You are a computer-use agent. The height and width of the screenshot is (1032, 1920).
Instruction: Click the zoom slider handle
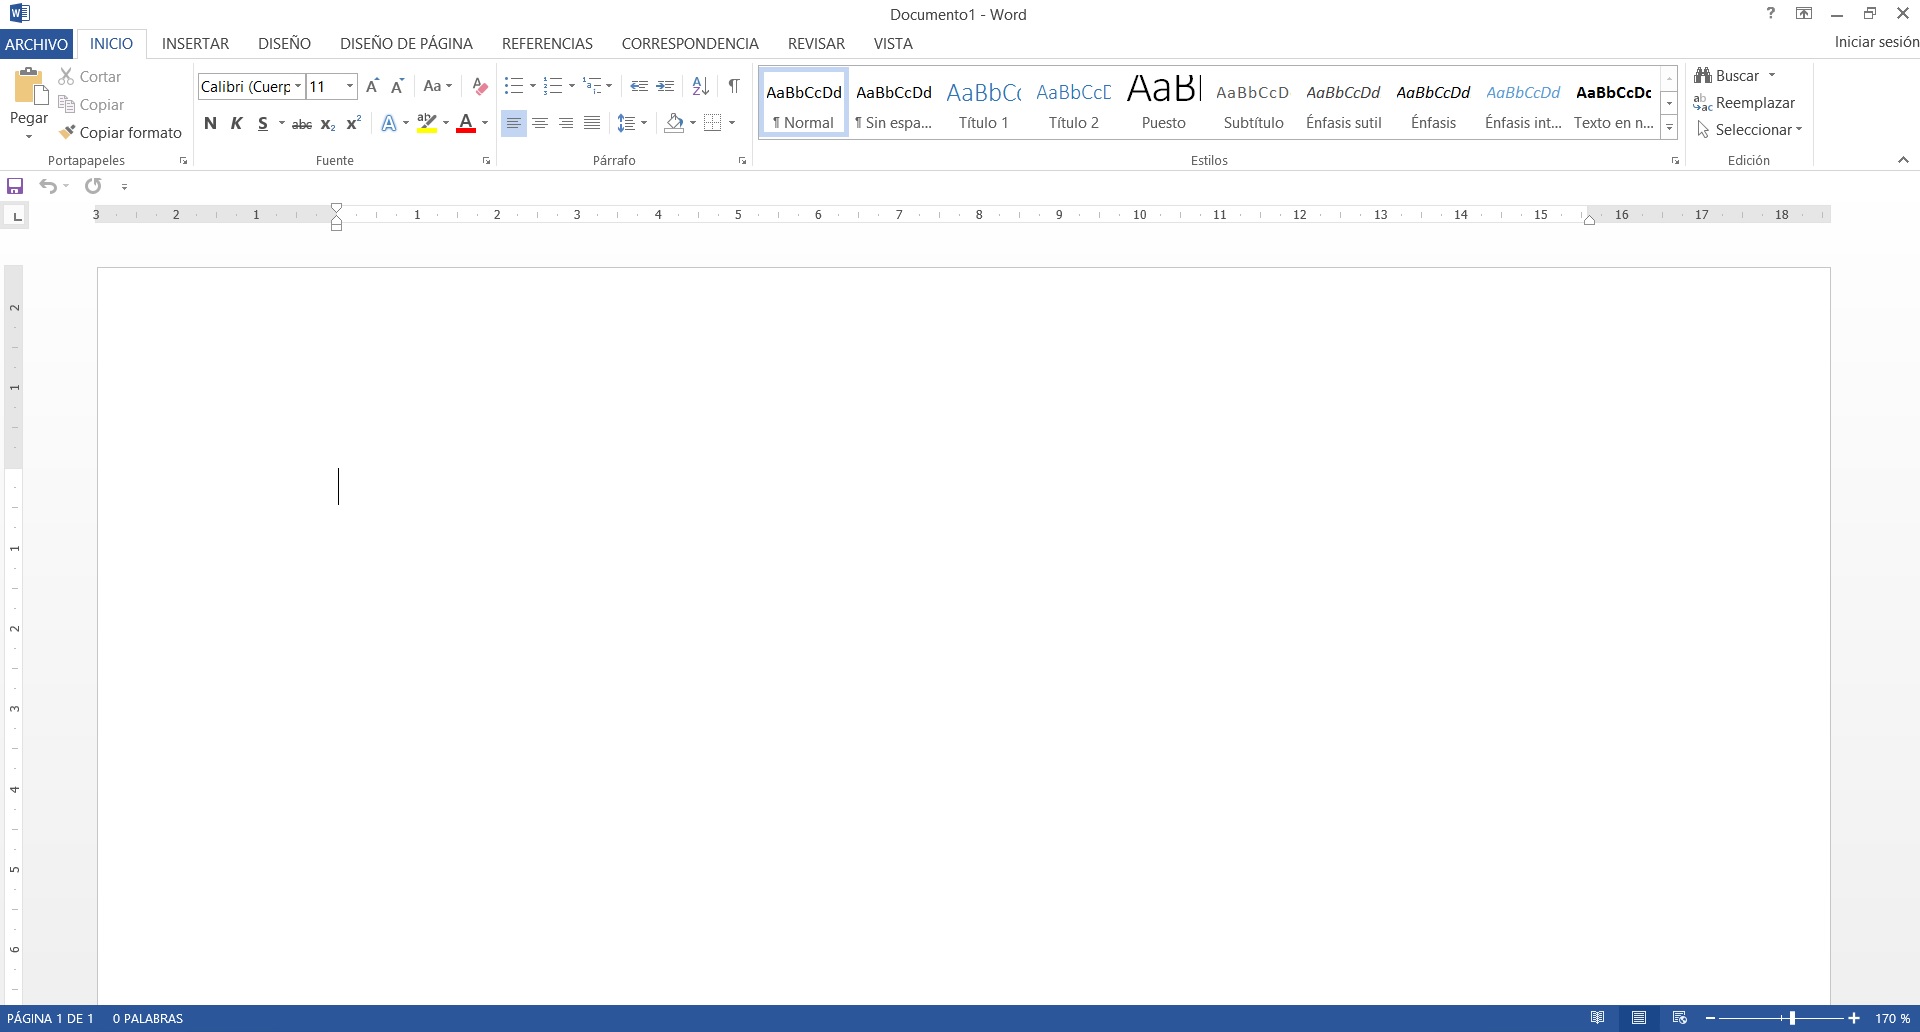tap(1792, 1018)
